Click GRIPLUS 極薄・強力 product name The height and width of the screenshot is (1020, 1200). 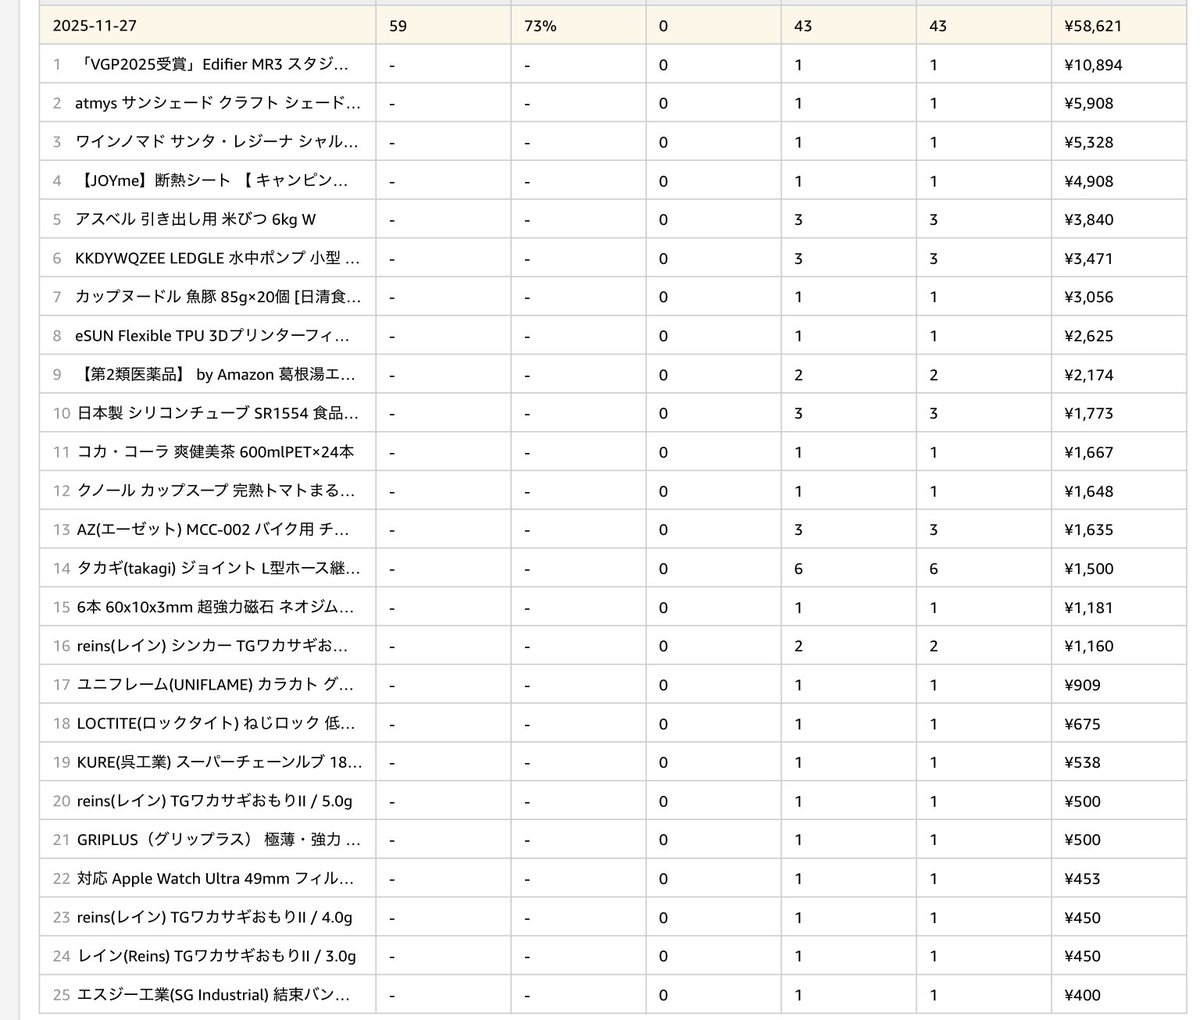pos(218,840)
